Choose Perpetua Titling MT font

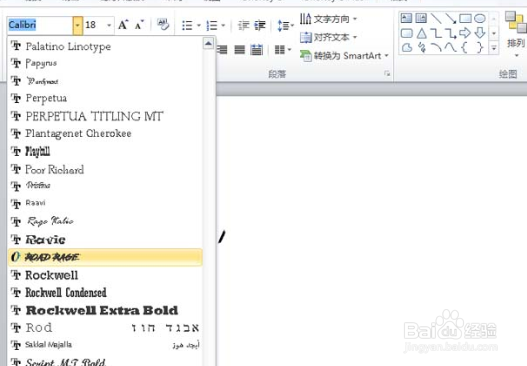(x=105, y=116)
